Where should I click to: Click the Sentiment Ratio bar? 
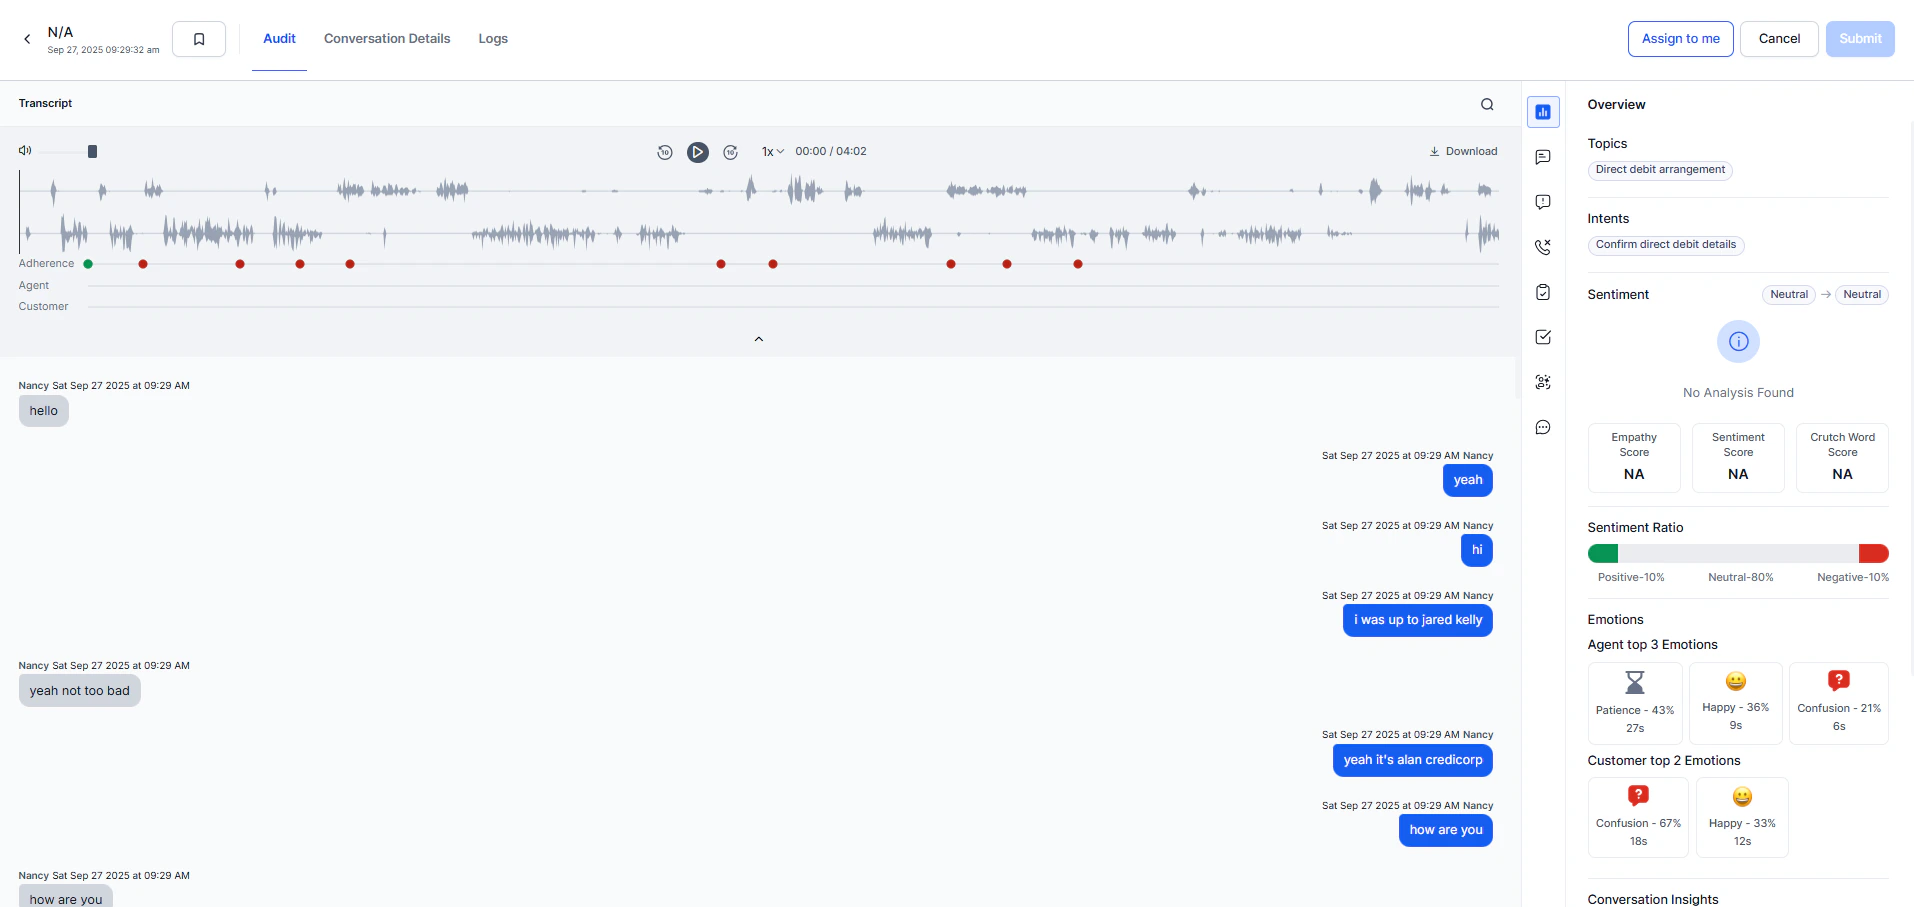[x=1738, y=553]
